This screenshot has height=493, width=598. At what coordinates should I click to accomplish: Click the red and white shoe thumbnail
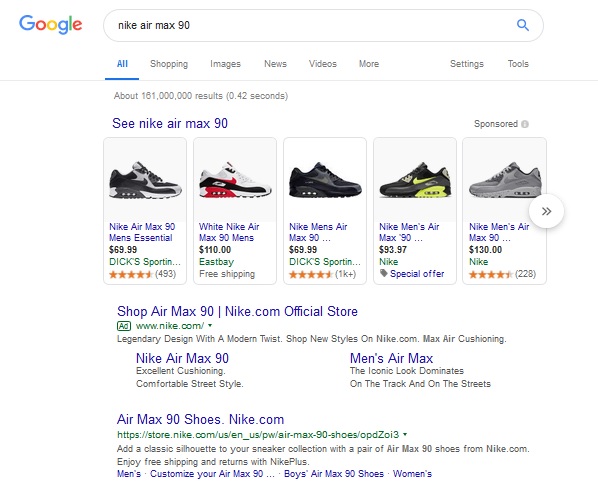235,180
